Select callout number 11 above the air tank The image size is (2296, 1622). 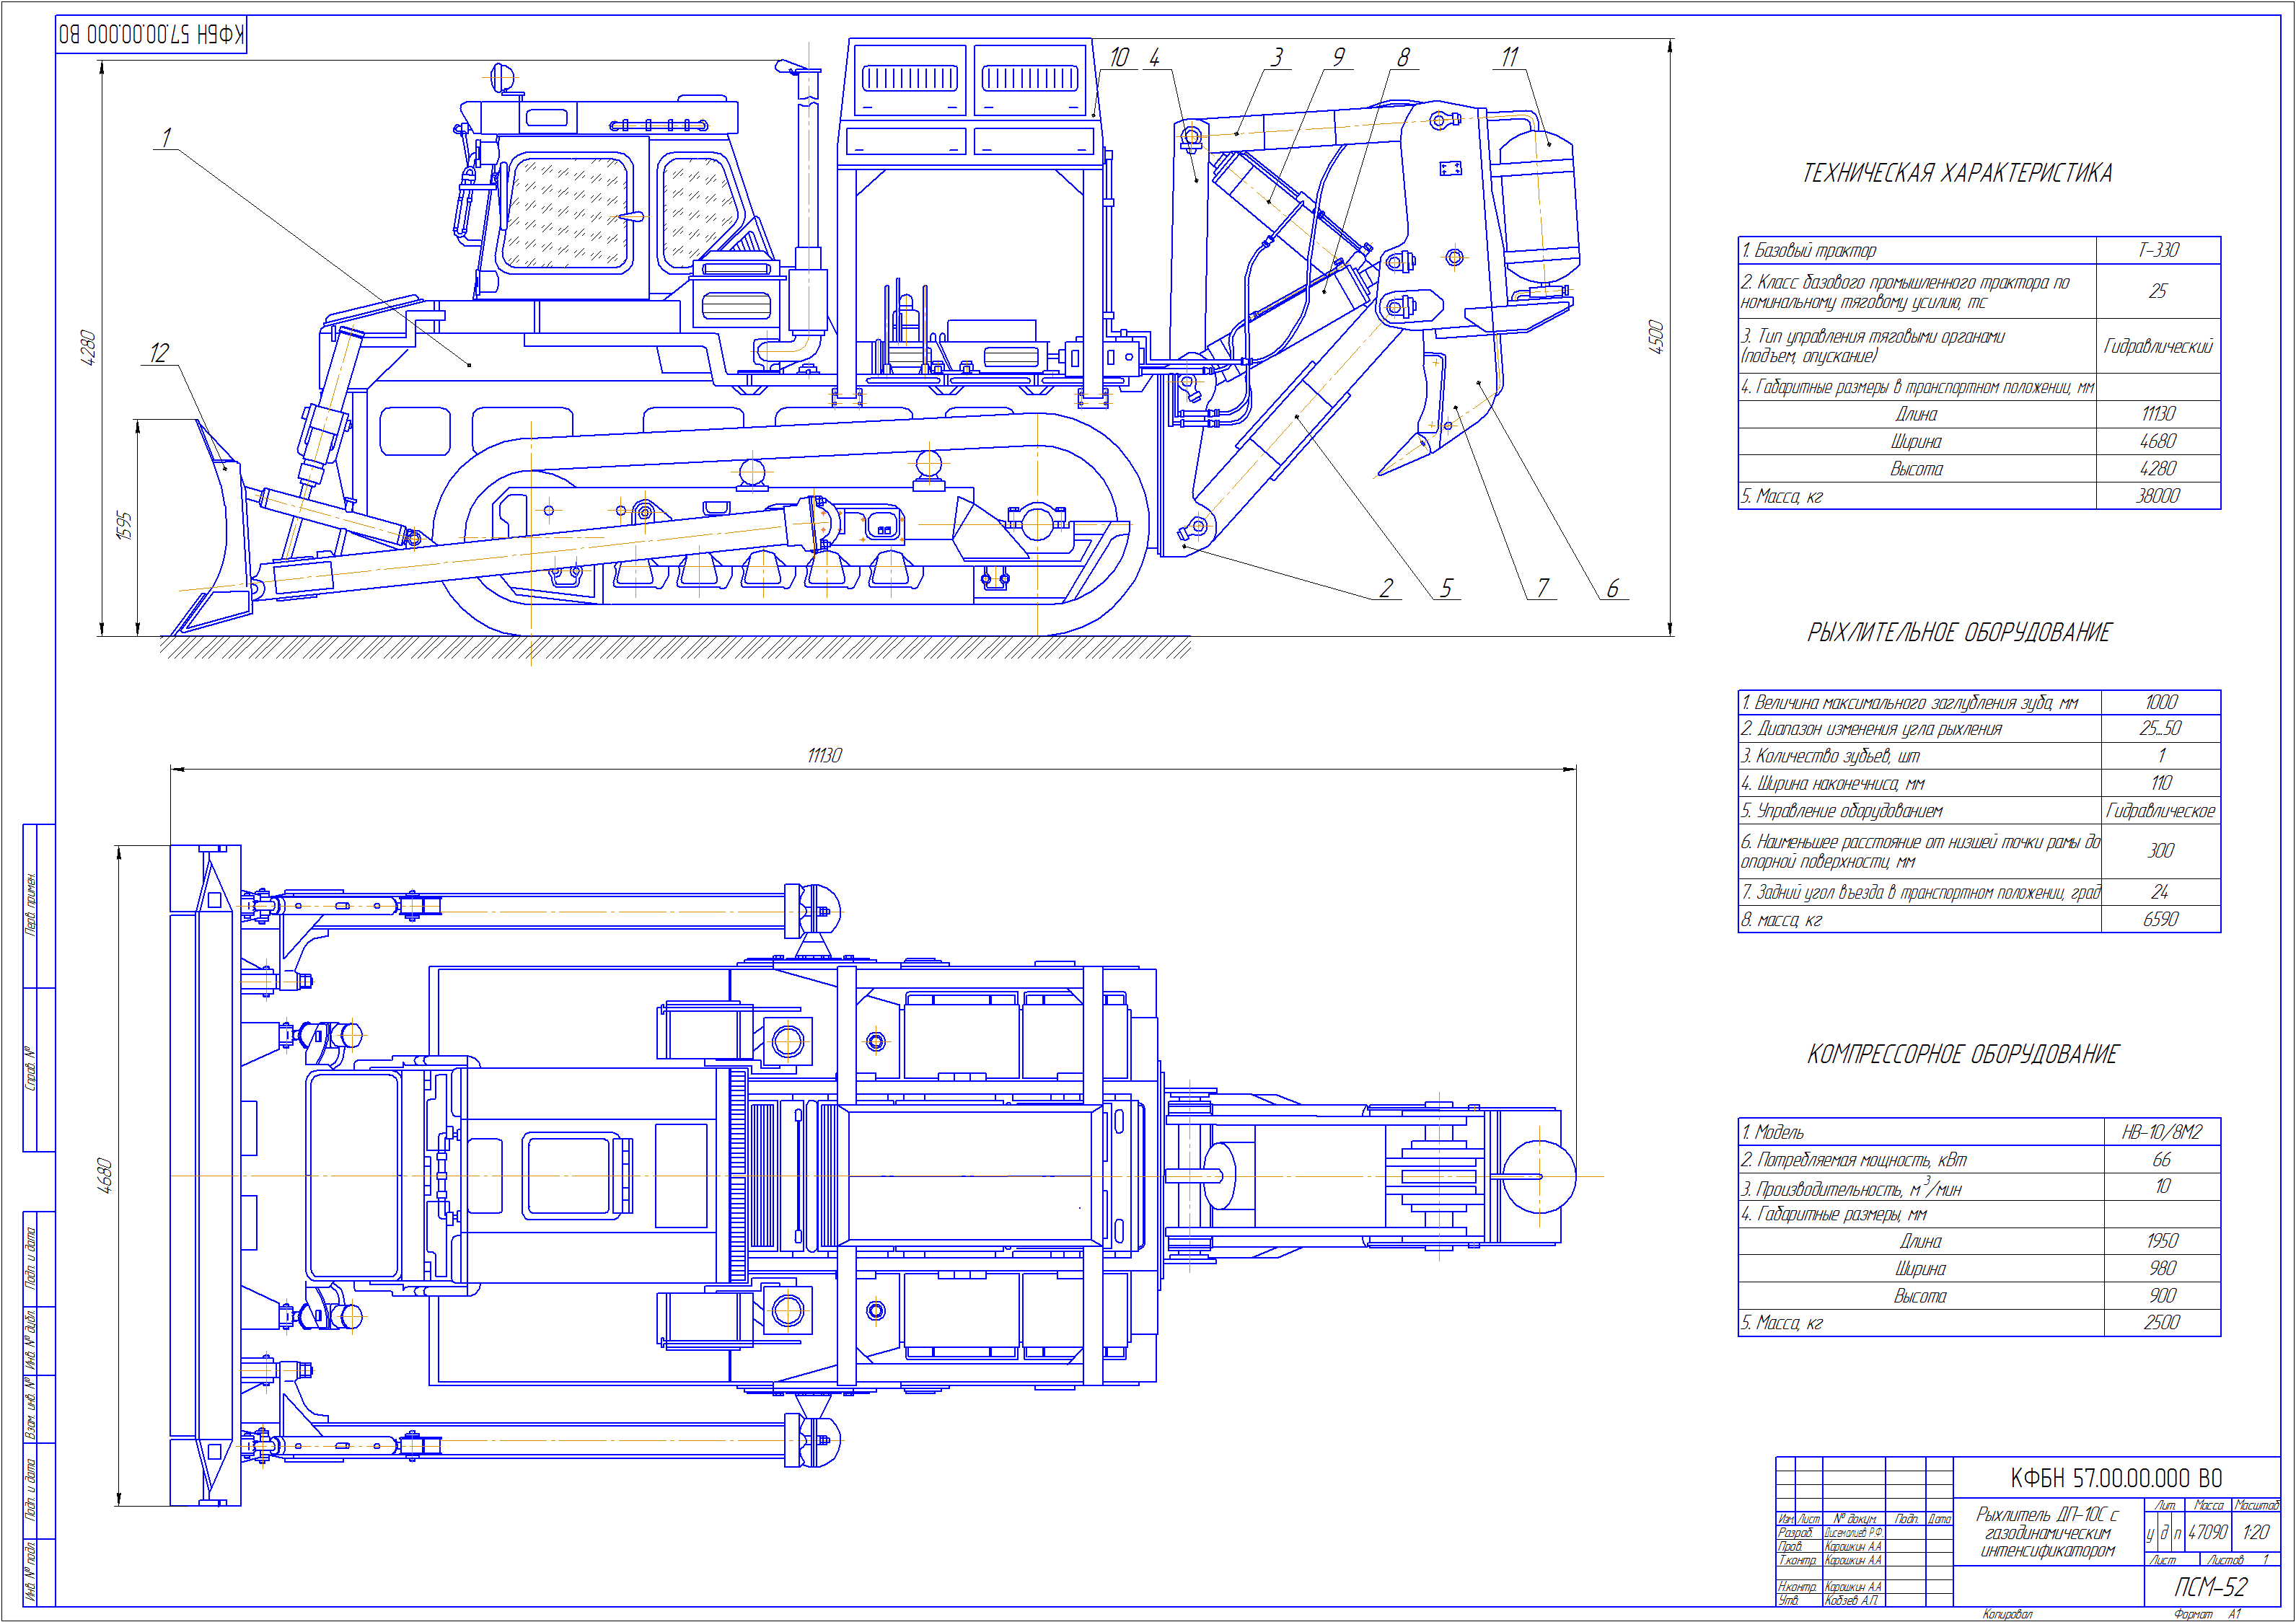tap(1509, 57)
